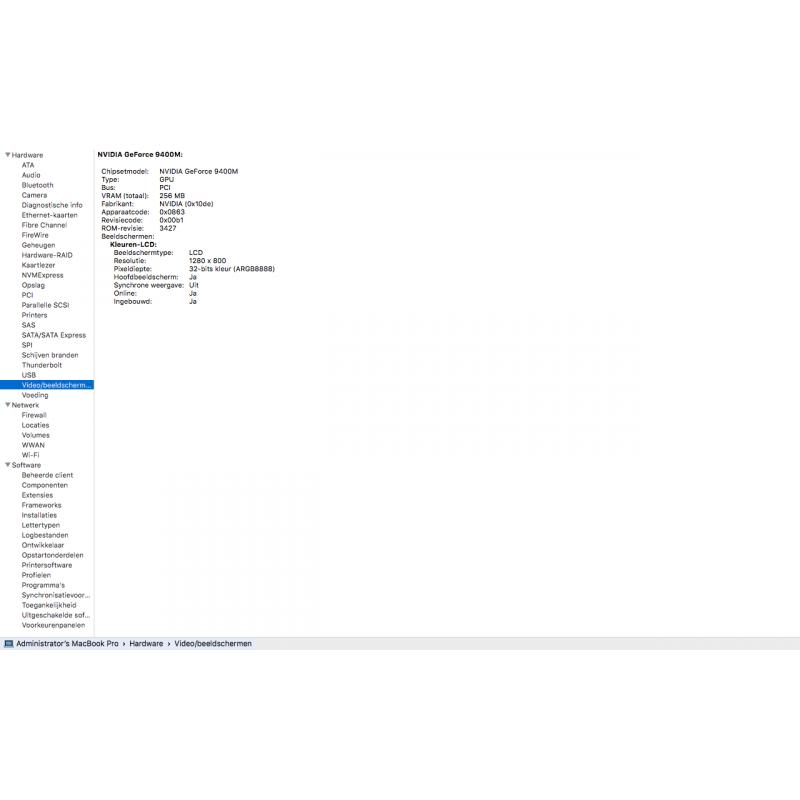800x800 pixels.
Task: Open Parallelle SCSI entry
Action: click(45, 305)
